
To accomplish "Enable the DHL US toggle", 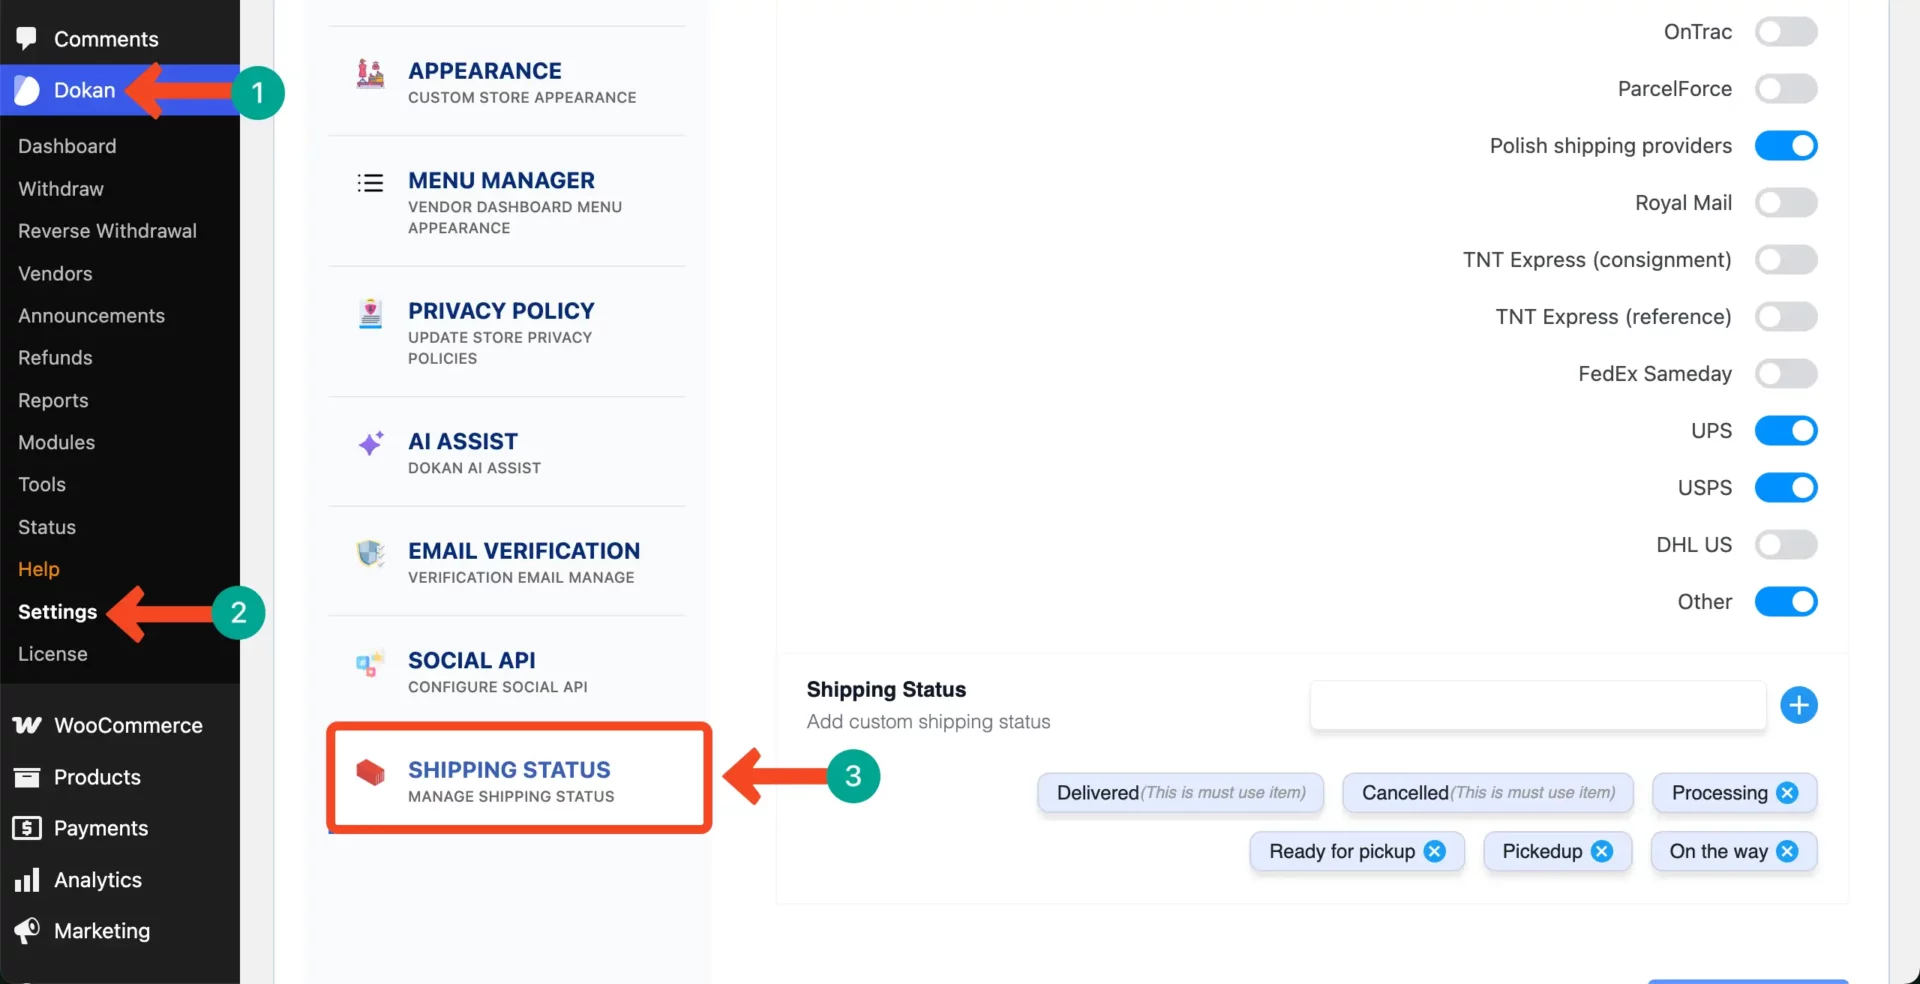I will 1786,545.
